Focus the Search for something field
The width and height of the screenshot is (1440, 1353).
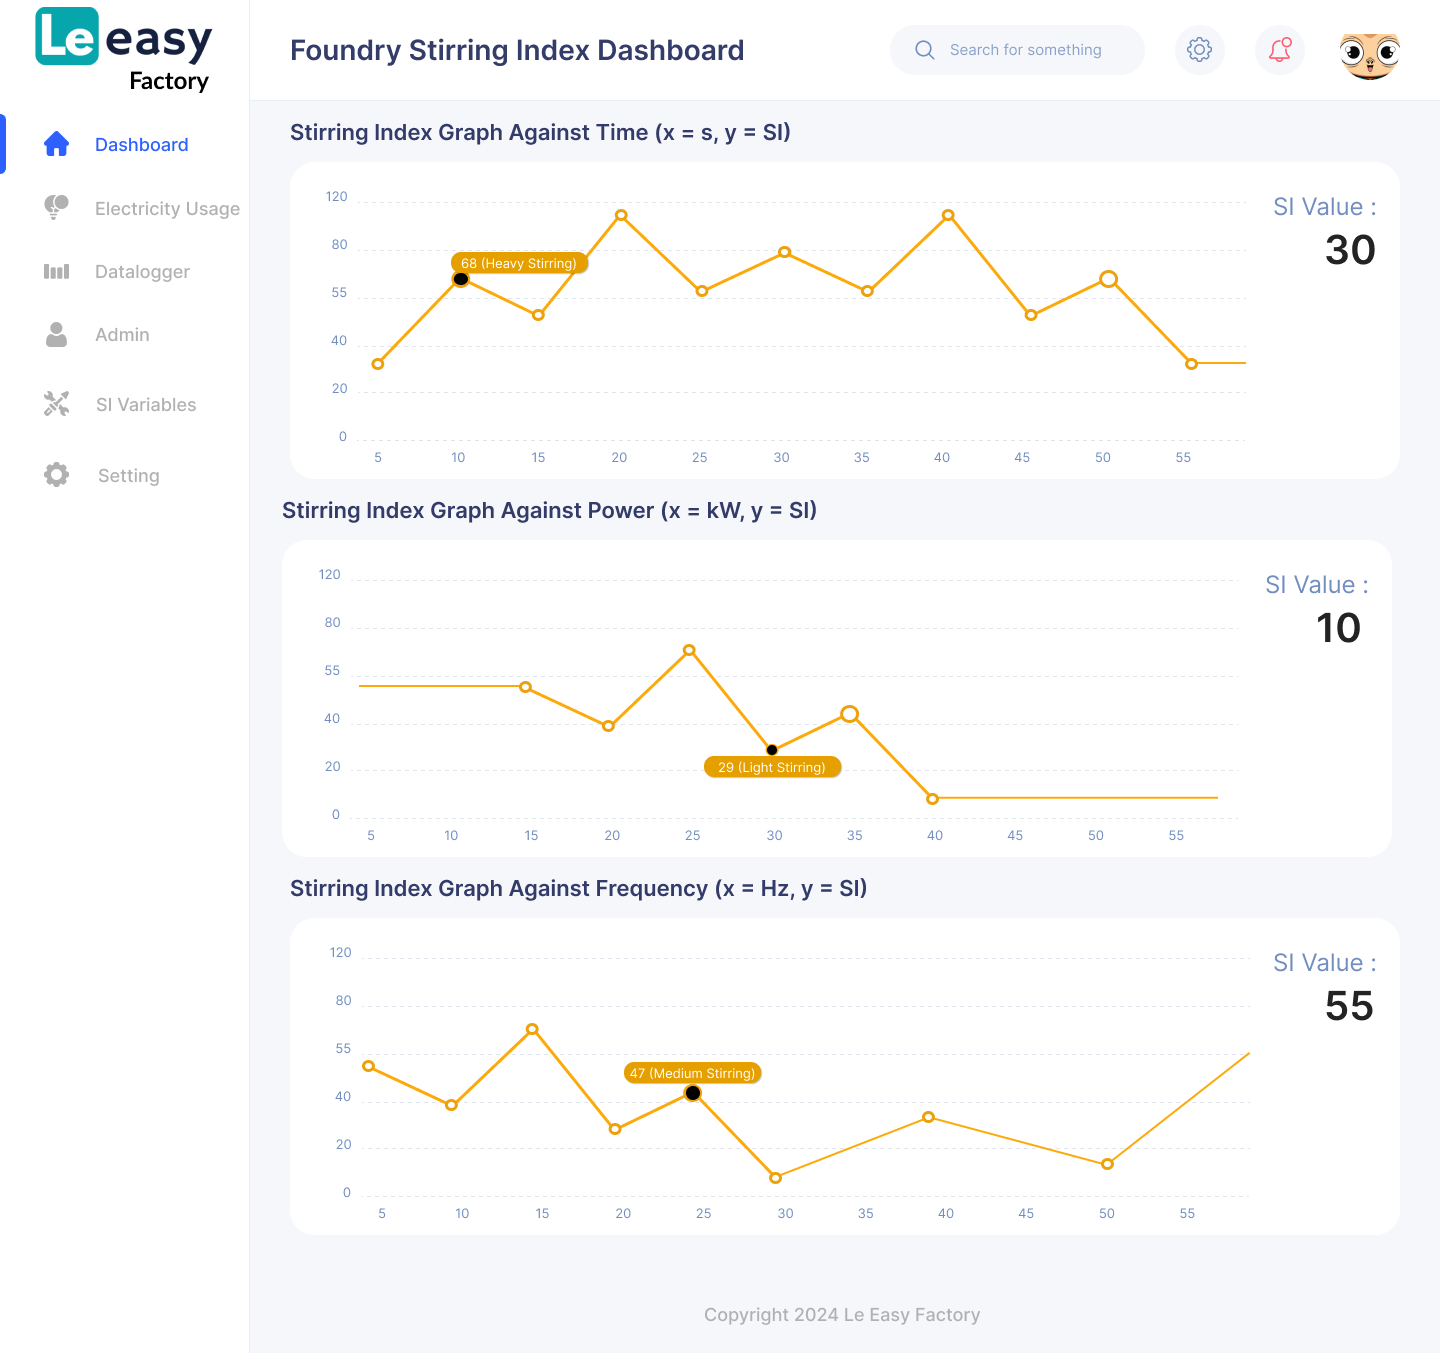[x=1025, y=50]
